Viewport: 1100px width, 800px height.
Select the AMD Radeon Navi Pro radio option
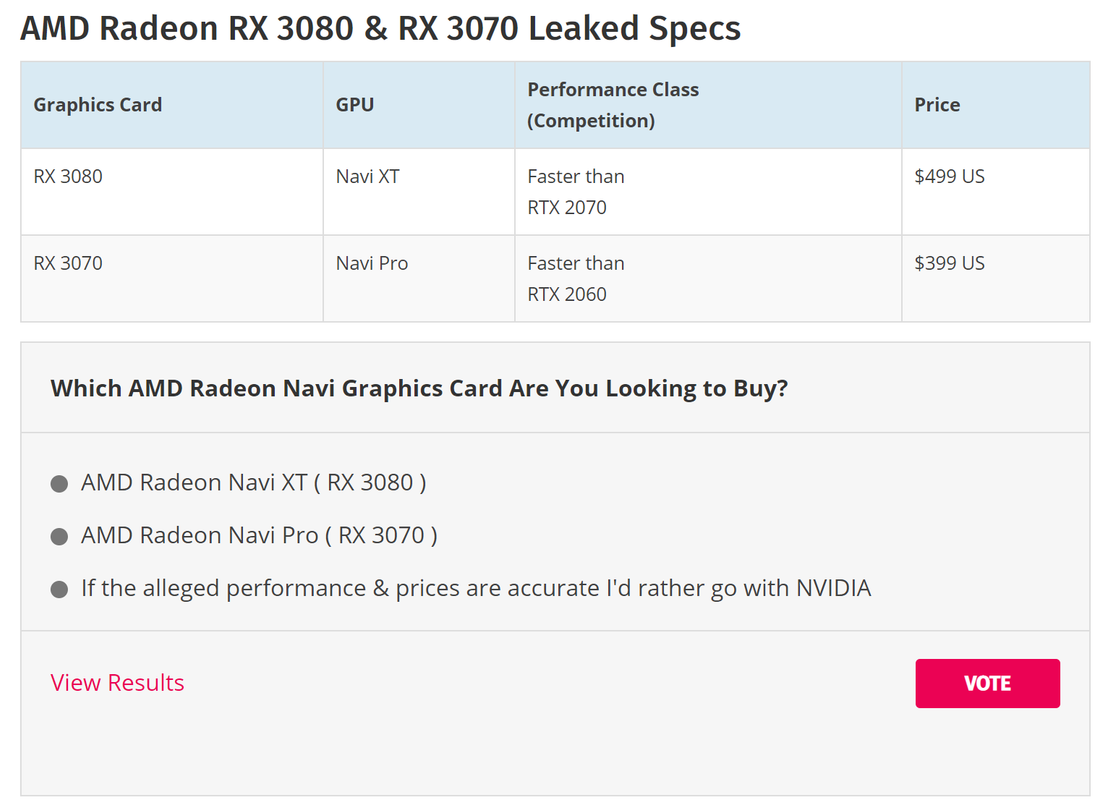point(60,537)
